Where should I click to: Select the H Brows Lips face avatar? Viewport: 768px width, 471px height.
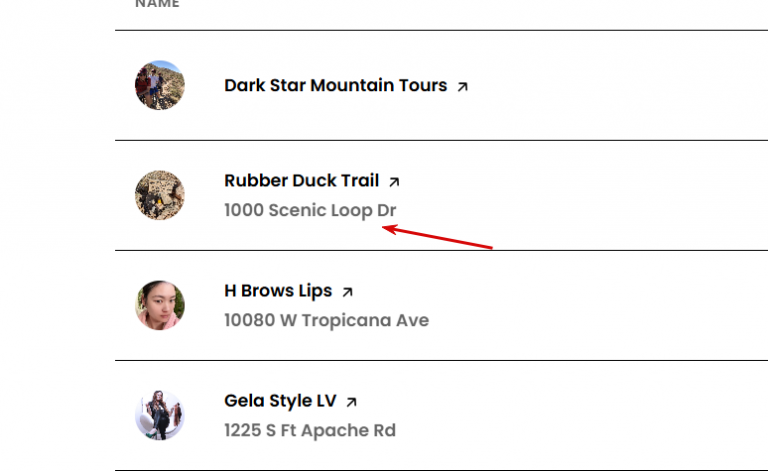(x=160, y=306)
